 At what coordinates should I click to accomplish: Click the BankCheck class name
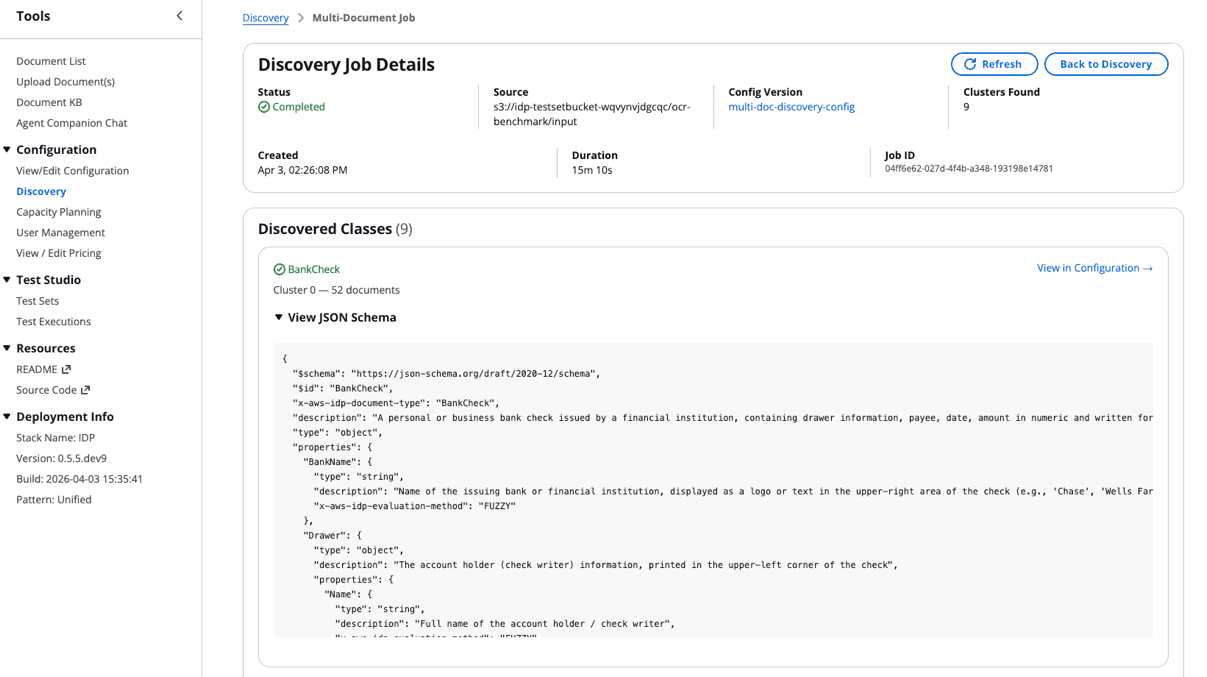pyautogui.click(x=313, y=269)
